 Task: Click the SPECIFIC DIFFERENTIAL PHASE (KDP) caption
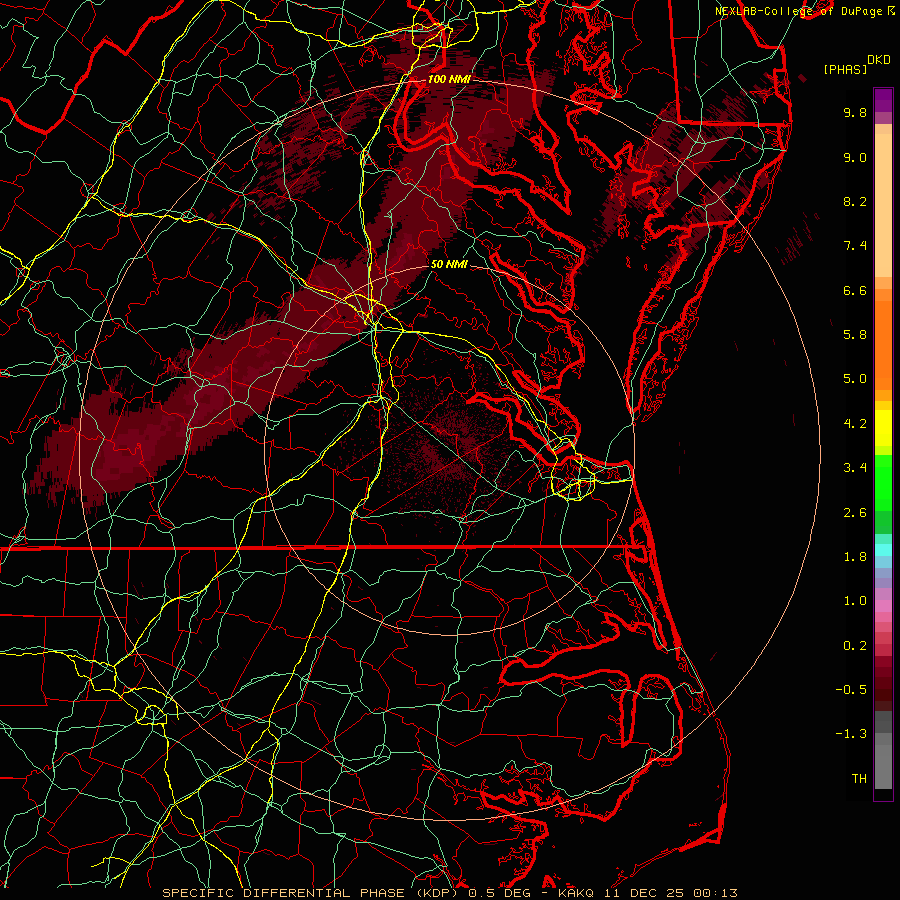(312, 893)
